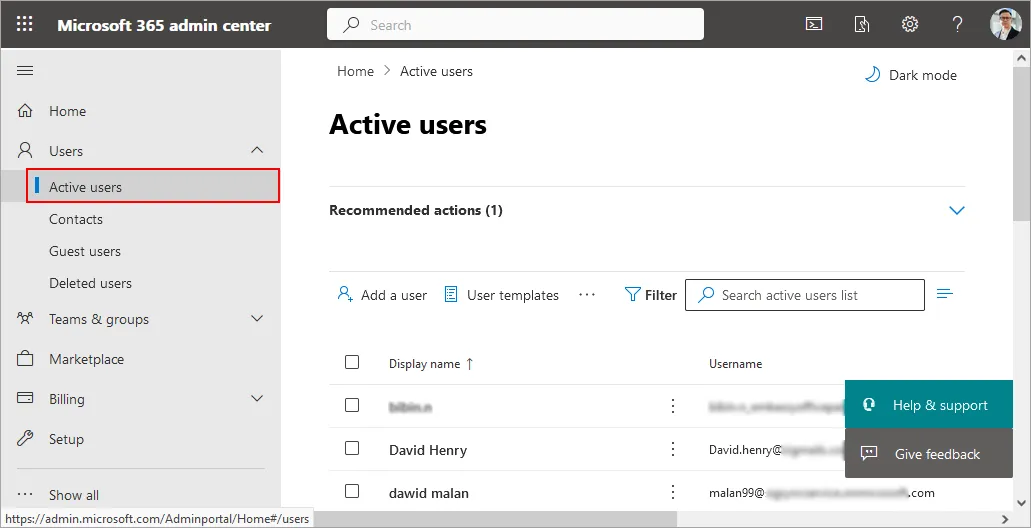Click the Add a user person icon
This screenshot has height=528, width=1031.
click(x=345, y=294)
